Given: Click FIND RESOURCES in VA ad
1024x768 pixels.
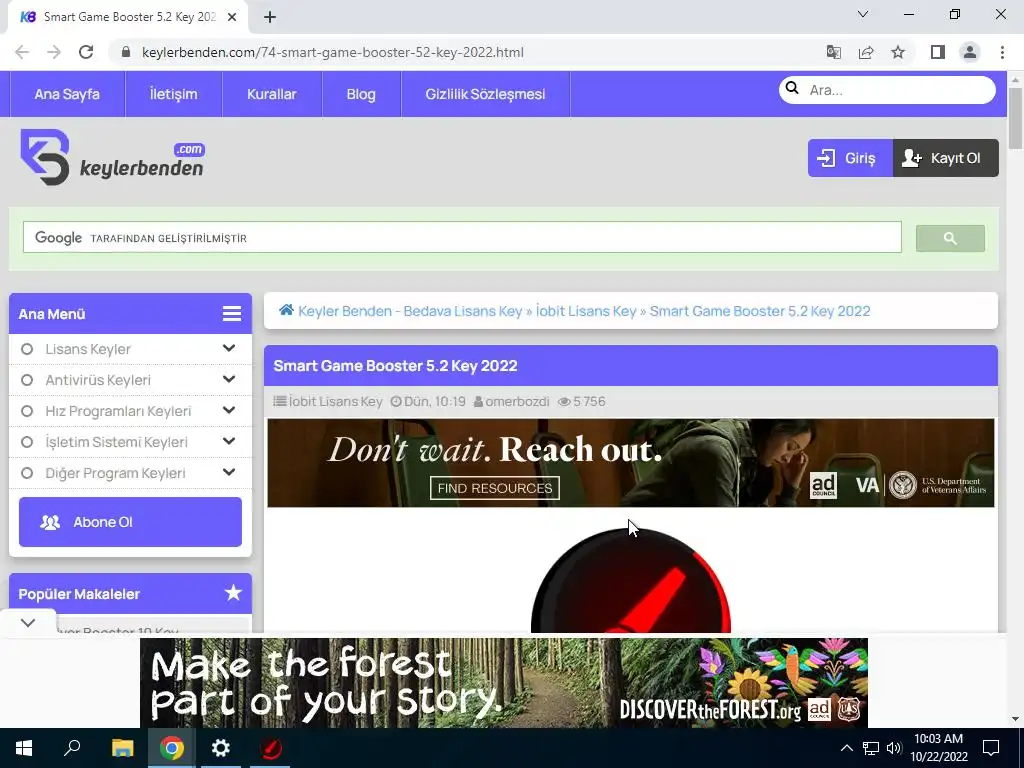Looking at the screenshot, I should (x=494, y=488).
